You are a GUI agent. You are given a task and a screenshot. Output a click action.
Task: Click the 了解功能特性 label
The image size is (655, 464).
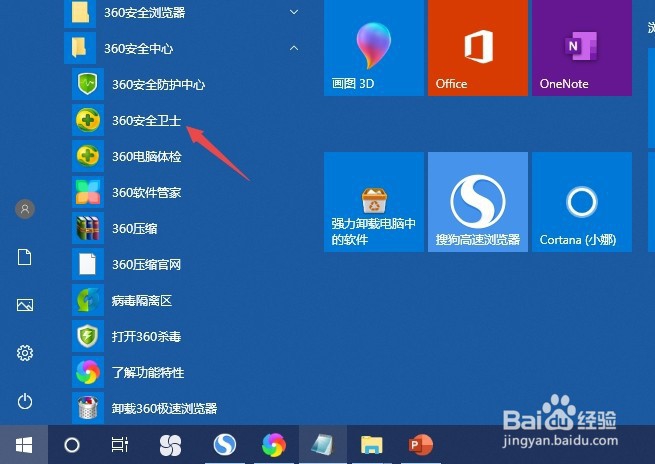(x=148, y=372)
